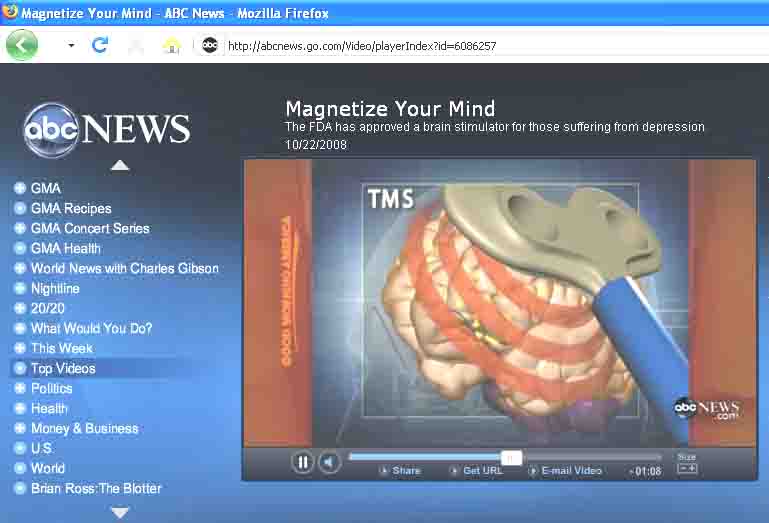This screenshot has width=769, height=523.
Task: Expand the Politics plus icon
Action: [20, 388]
